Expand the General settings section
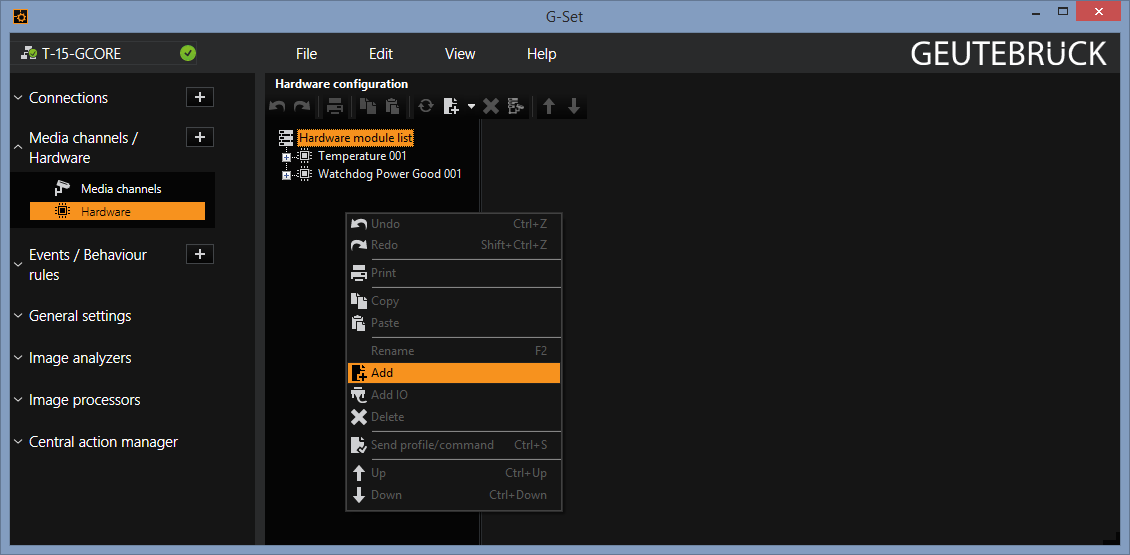Image resolution: width=1130 pixels, height=555 pixels. click(18, 316)
